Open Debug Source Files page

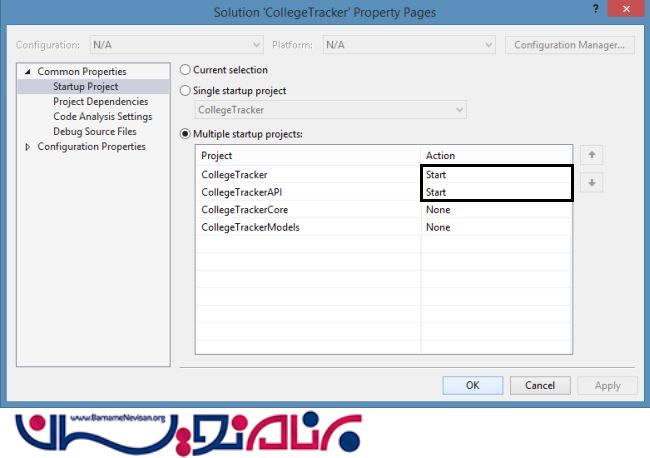point(95,131)
